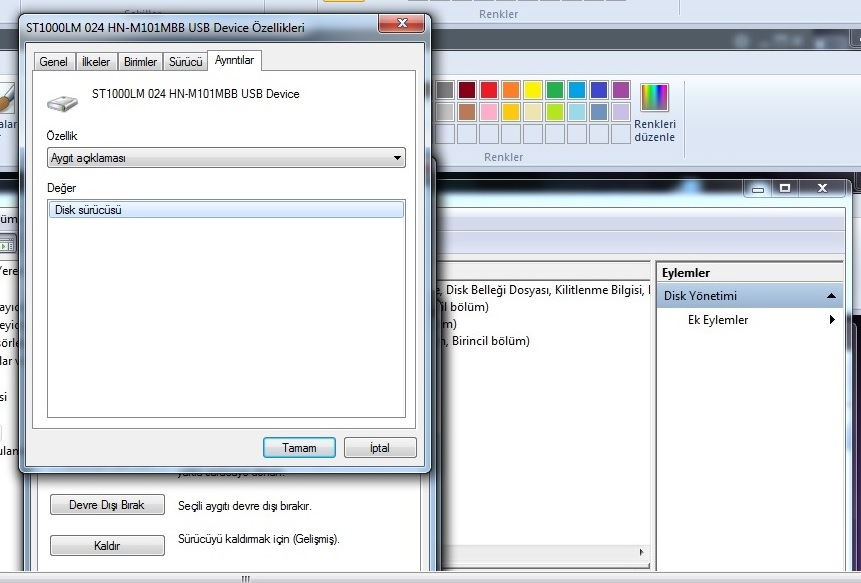This screenshot has width=861, height=583.
Task: Select the indigo color swatch in Paint
Action: click(599, 90)
